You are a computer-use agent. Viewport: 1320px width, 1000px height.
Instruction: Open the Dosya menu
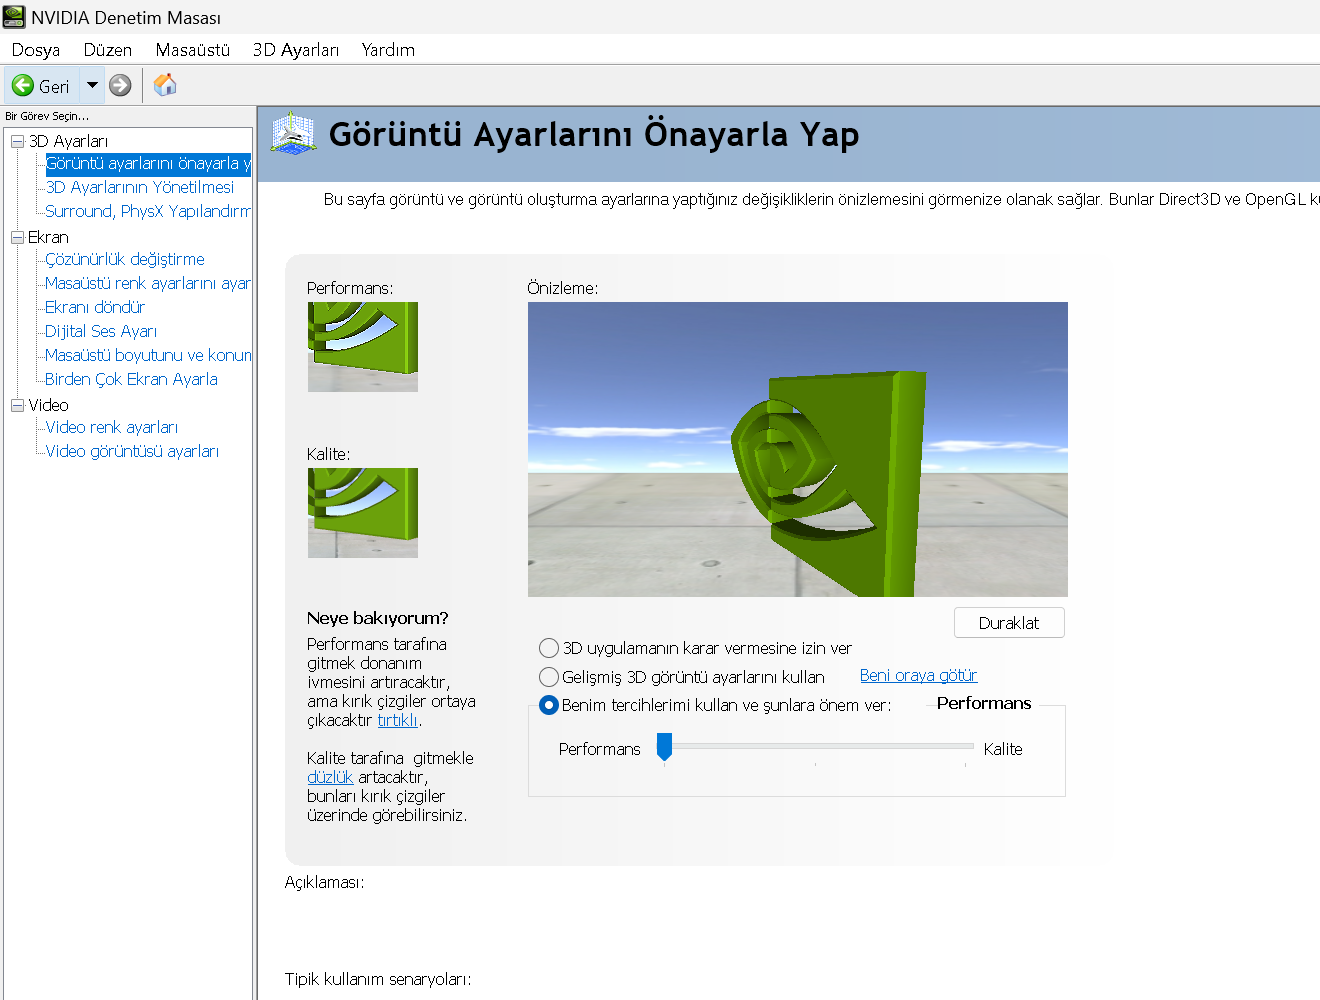click(x=36, y=50)
